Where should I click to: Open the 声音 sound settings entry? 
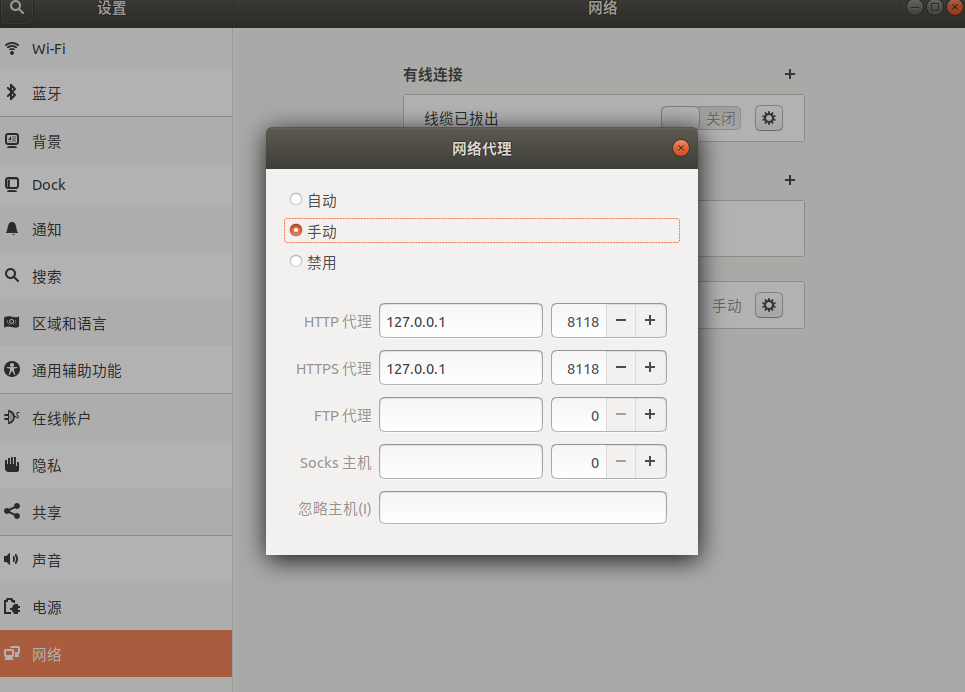(x=116, y=560)
